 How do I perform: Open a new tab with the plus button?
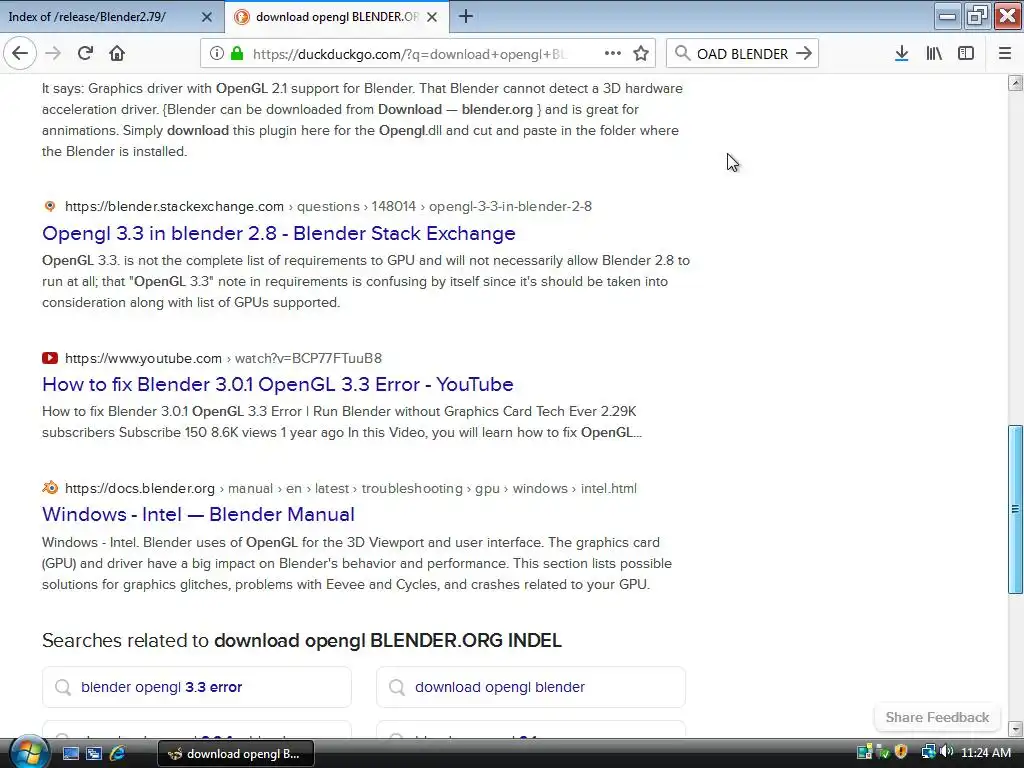point(466,16)
